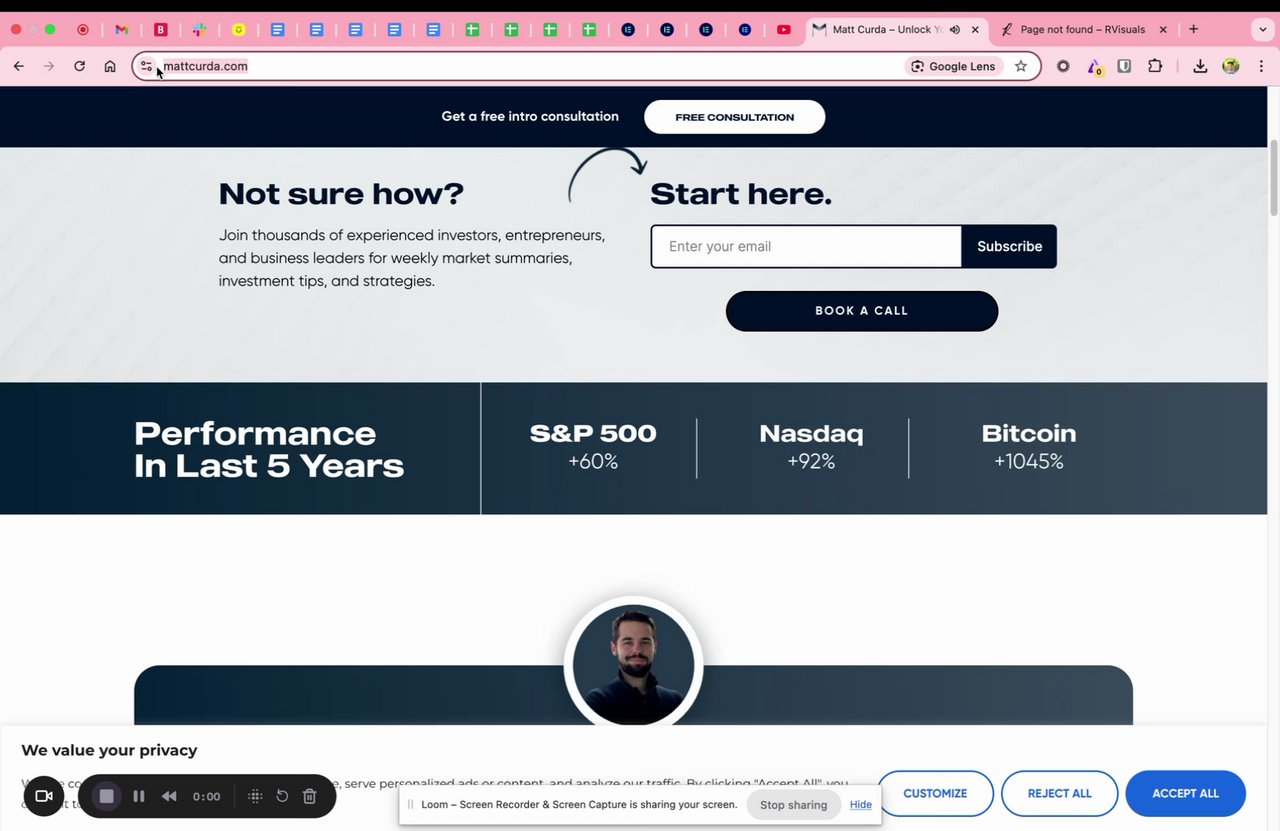Viewport: 1280px width, 831px height.
Task: Go back to the previous page
Action: coord(19,66)
